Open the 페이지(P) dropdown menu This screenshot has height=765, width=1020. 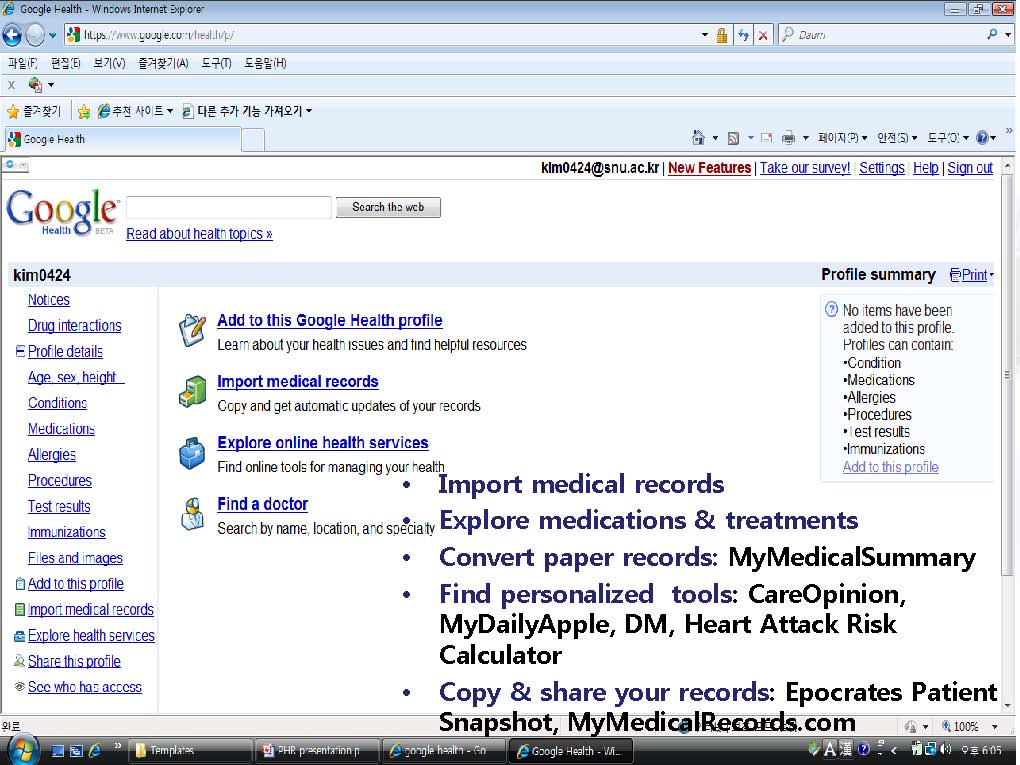pyautogui.click(x=842, y=137)
